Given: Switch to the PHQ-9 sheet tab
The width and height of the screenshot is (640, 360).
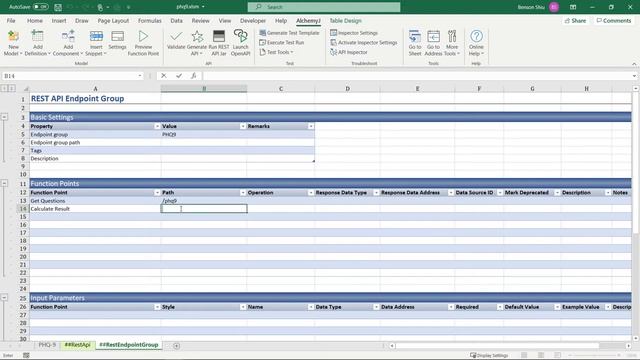Looking at the screenshot, I should (47, 345).
